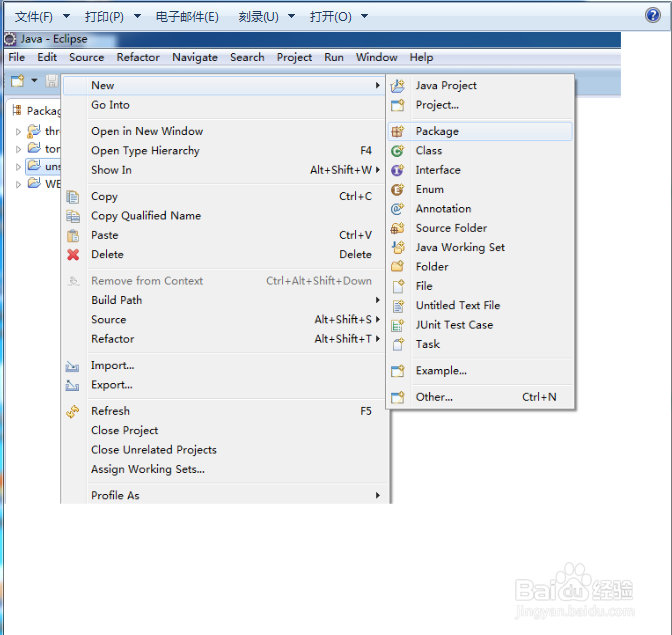This screenshot has width=672, height=635.
Task: Open the File menu in the Eclipse menu bar
Action: [x=17, y=57]
